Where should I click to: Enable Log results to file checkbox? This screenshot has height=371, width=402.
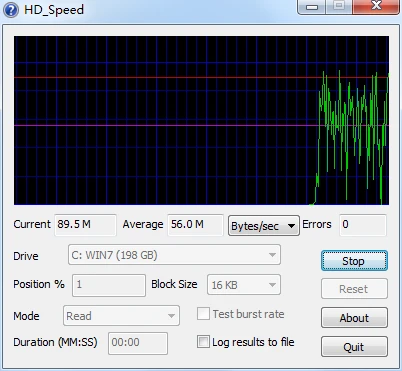pyautogui.click(x=203, y=342)
